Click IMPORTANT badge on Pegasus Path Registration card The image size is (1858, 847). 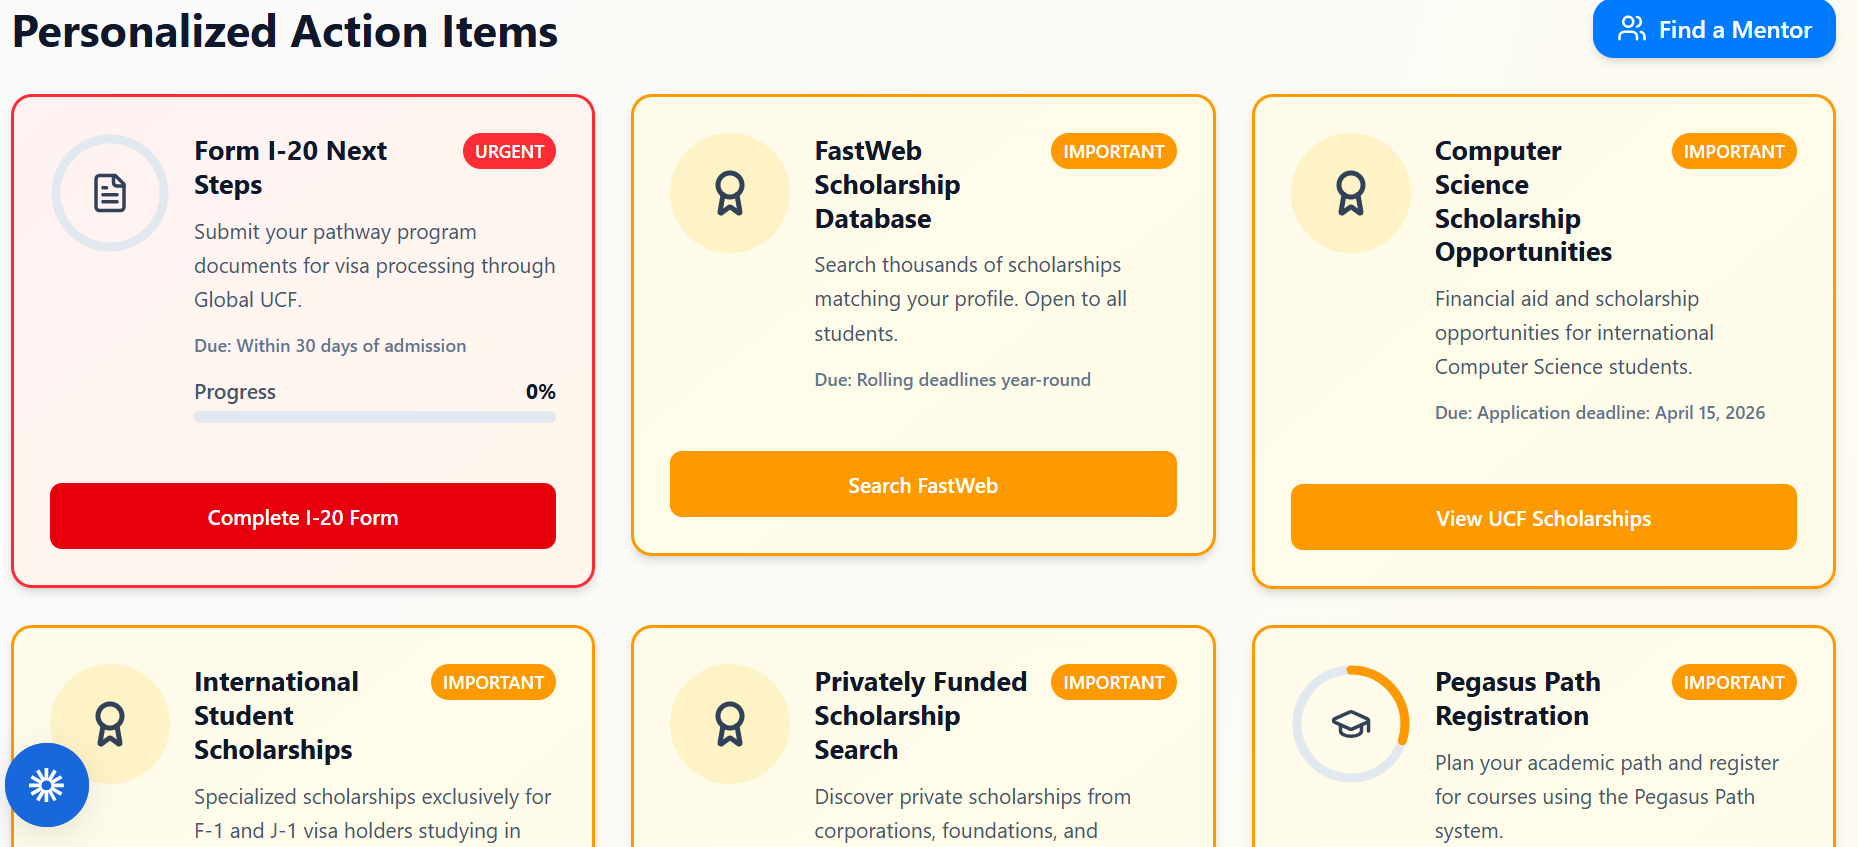pos(1734,682)
